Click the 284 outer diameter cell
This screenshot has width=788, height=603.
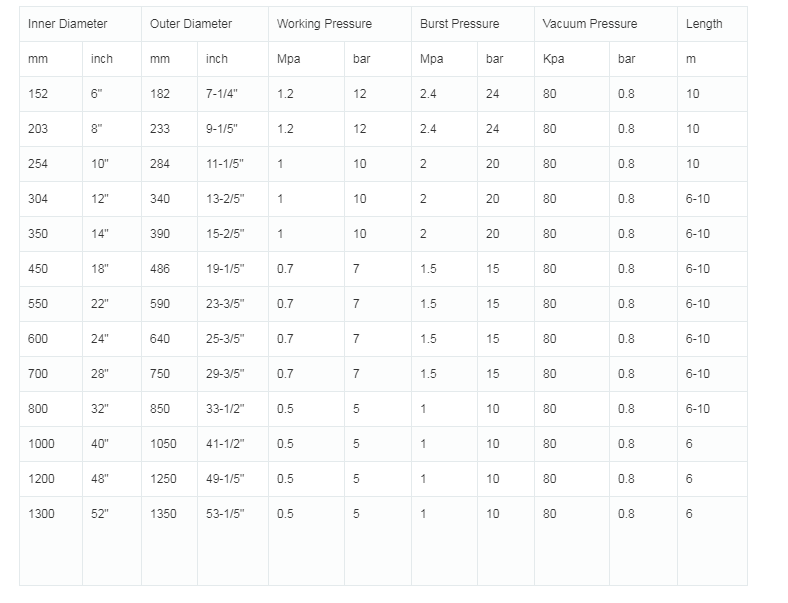pos(160,164)
